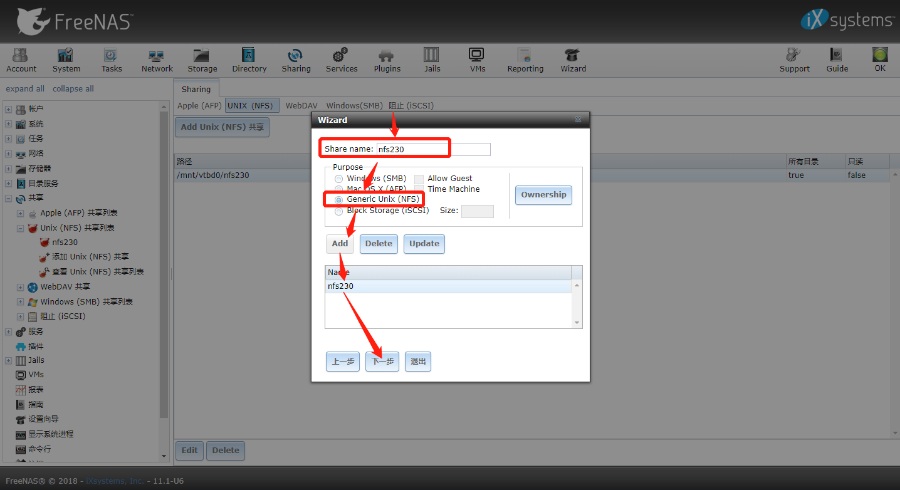The image size is (900, 490).
Task: Open the Storage toolbar icon
Action: 202,60
